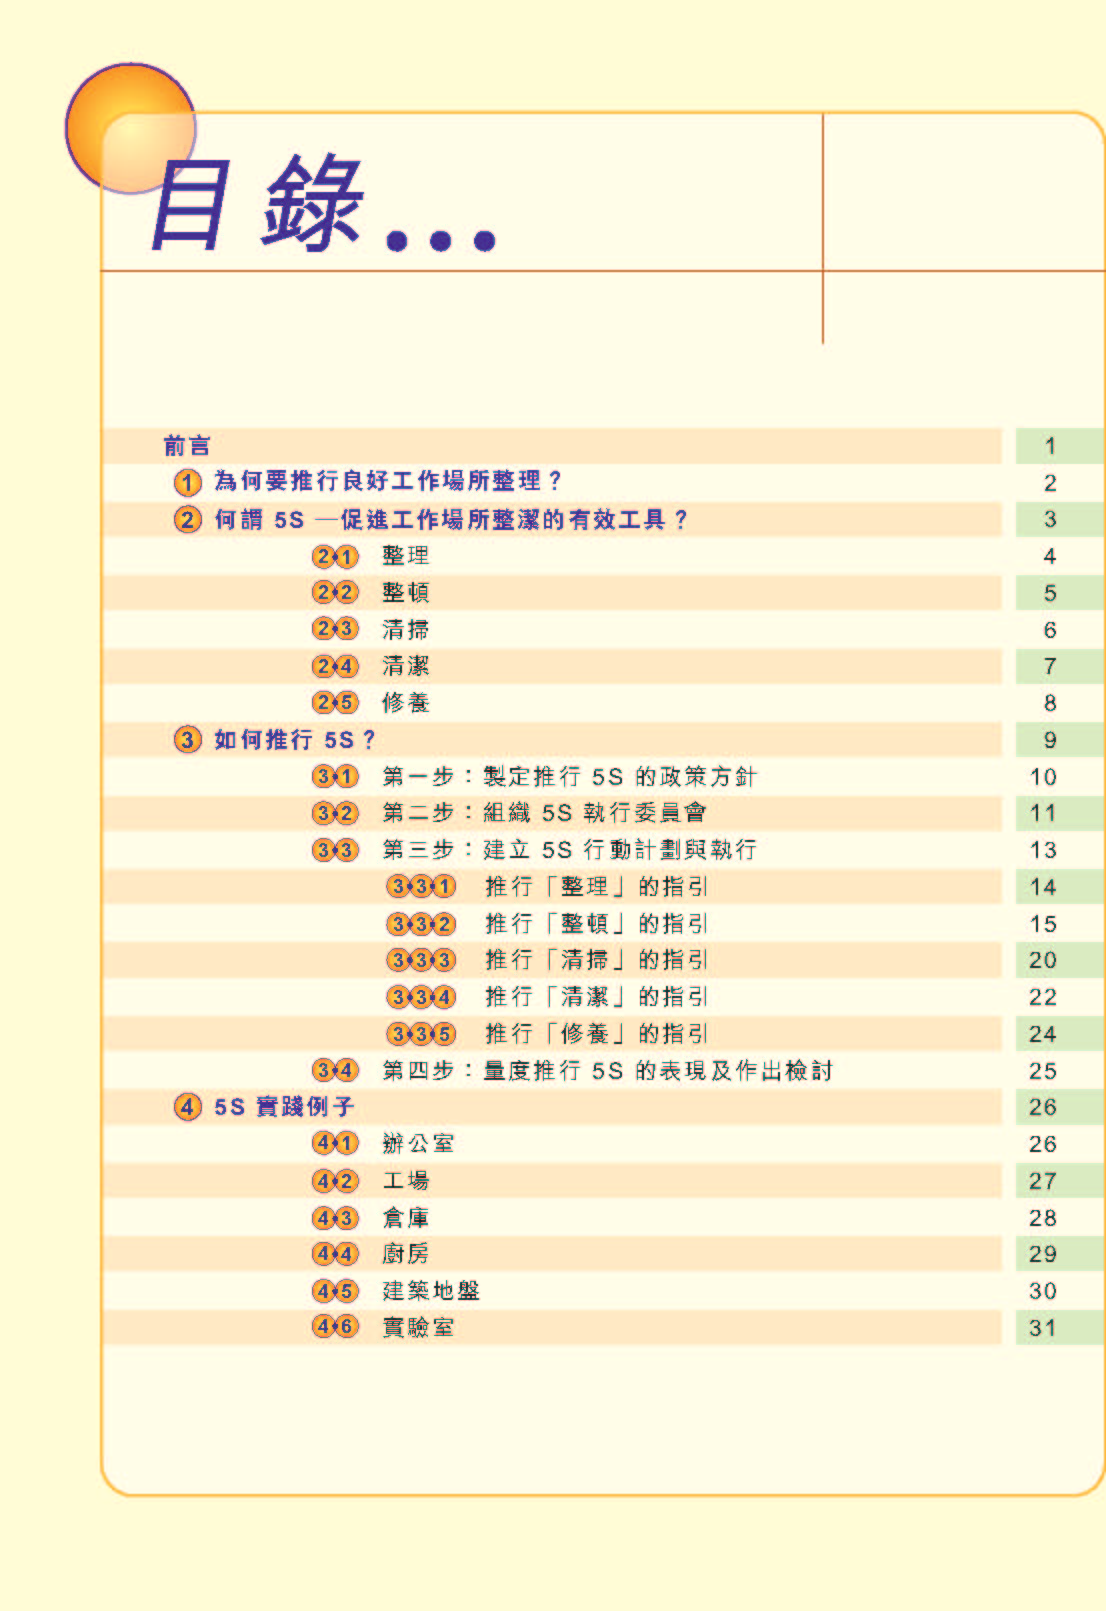Click the circled 3 chapter badge

187,740
